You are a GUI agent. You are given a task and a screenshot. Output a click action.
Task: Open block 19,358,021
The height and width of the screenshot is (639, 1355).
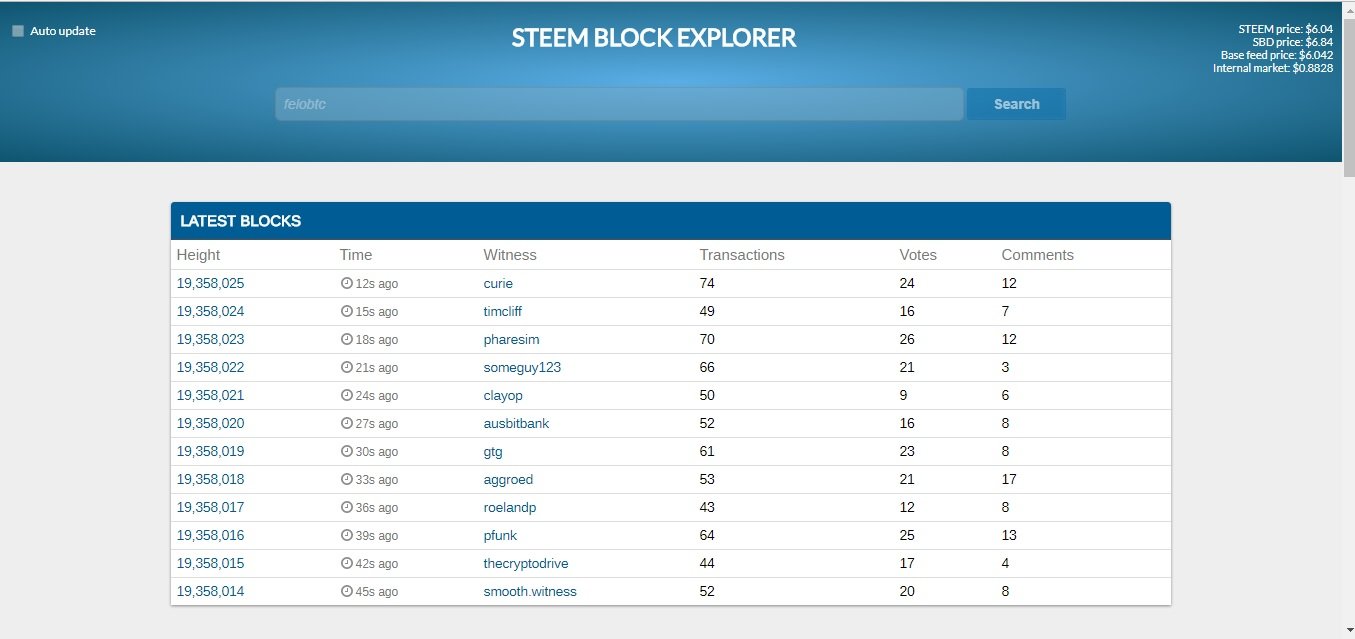[210, 395]
